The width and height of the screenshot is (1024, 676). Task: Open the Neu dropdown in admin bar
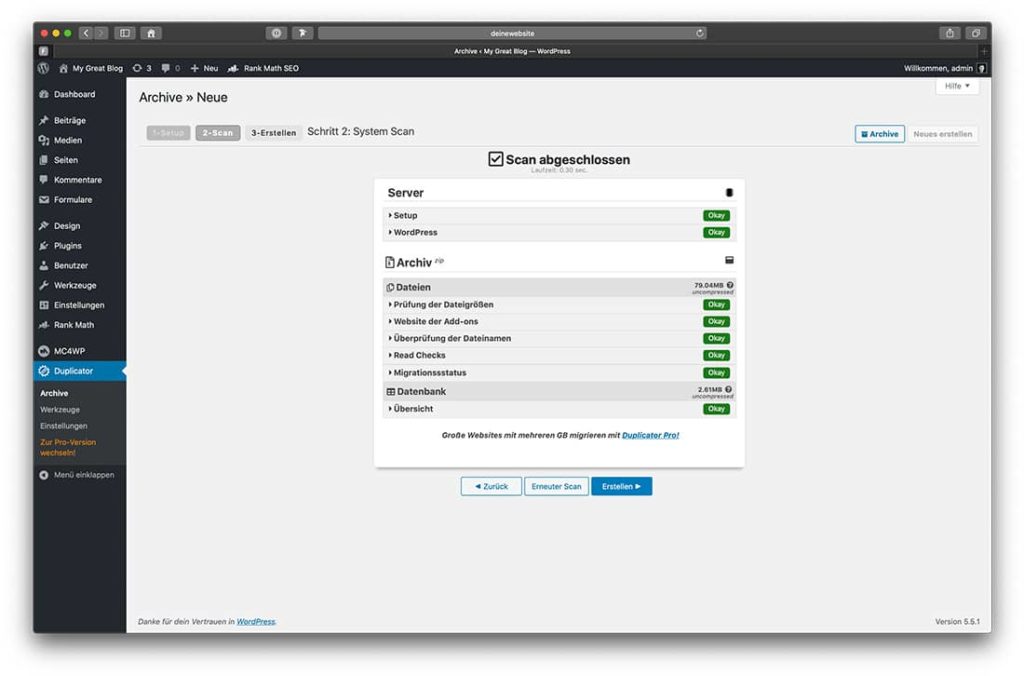204,68
